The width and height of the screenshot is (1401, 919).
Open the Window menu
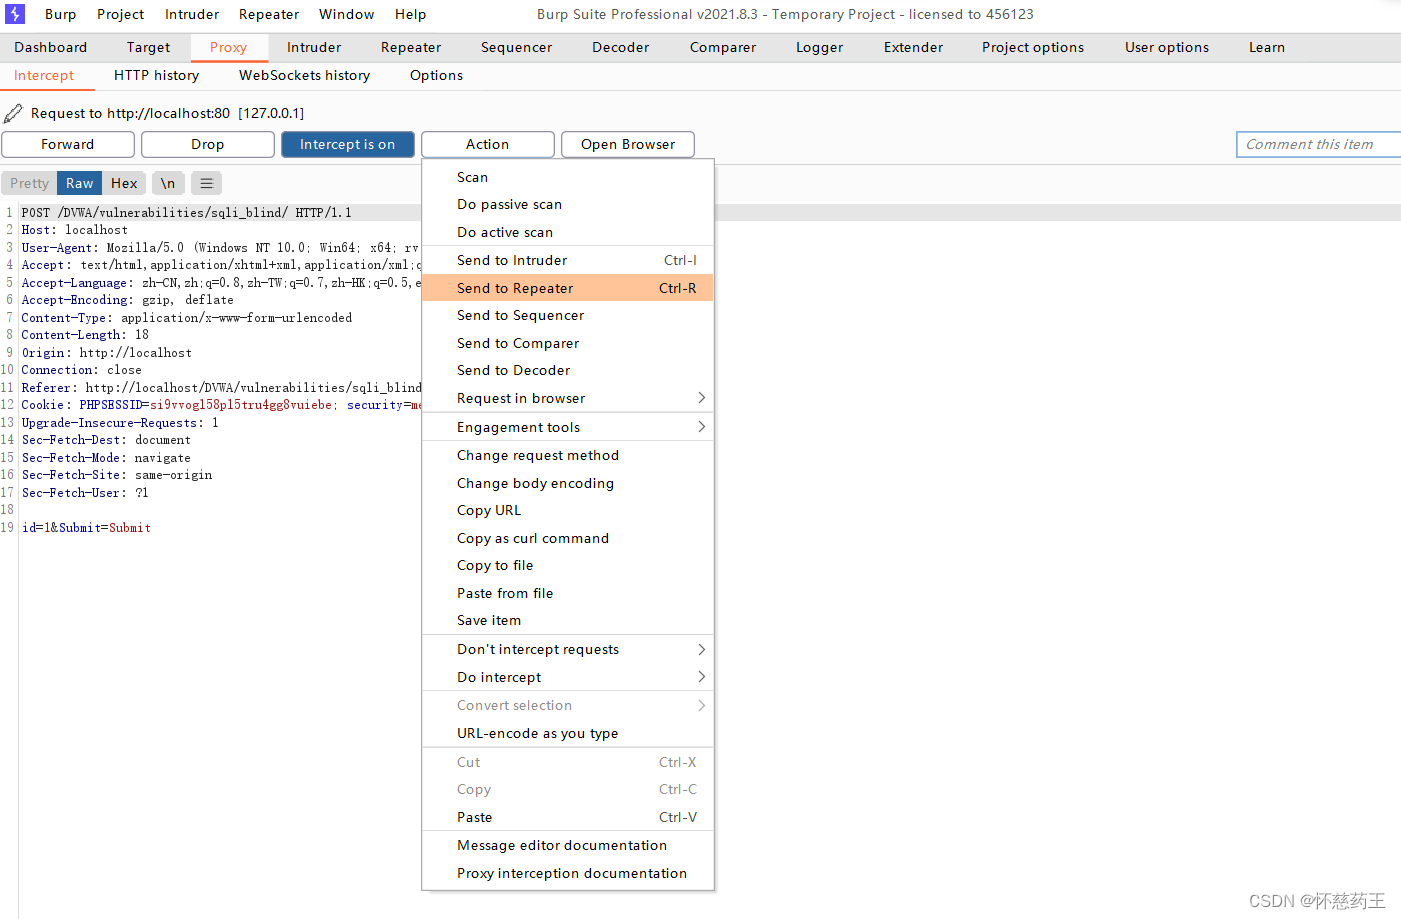pos(347,14)
